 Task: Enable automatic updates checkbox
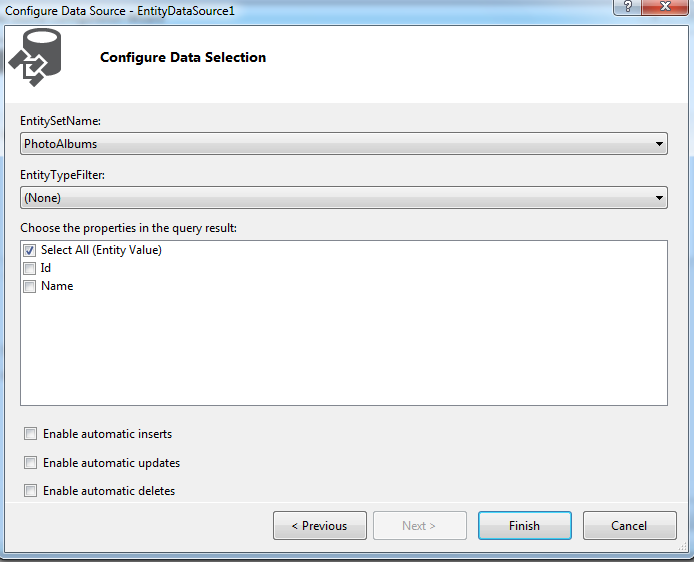(31, 462)
